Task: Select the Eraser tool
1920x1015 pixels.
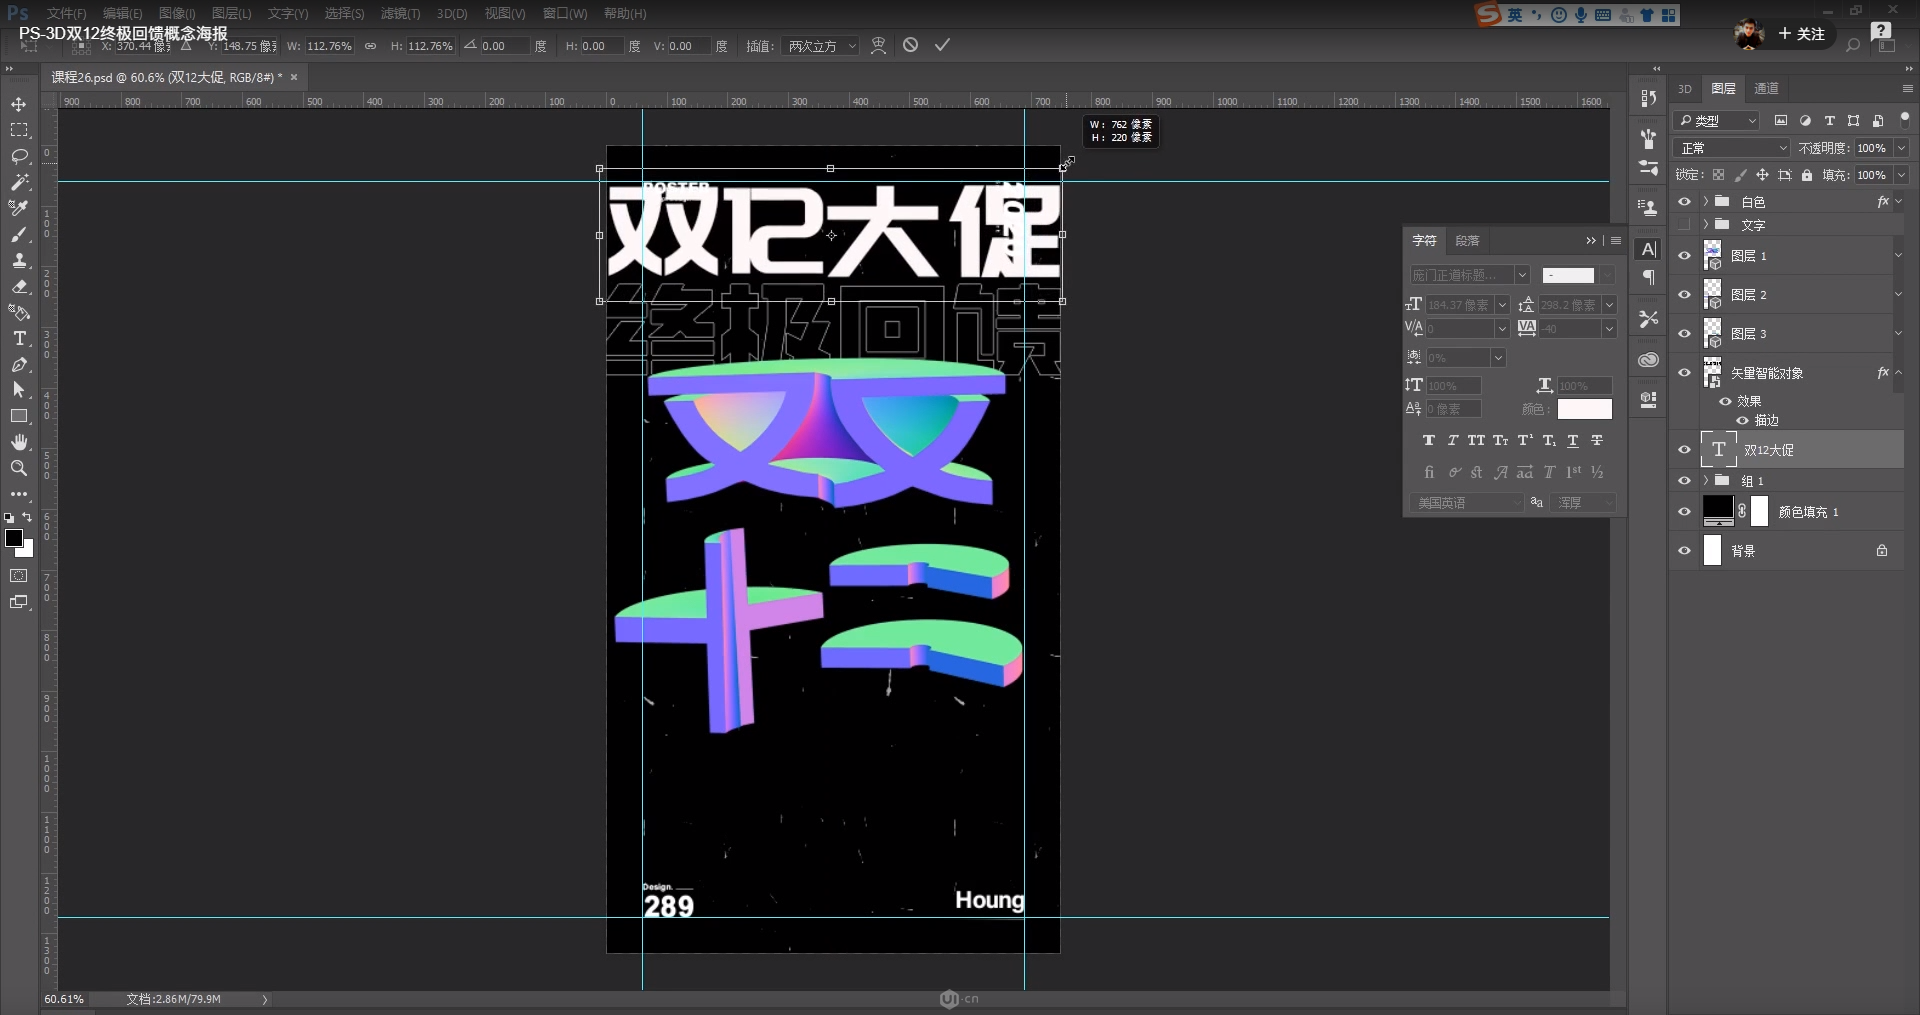Action: tap(19, 286)
